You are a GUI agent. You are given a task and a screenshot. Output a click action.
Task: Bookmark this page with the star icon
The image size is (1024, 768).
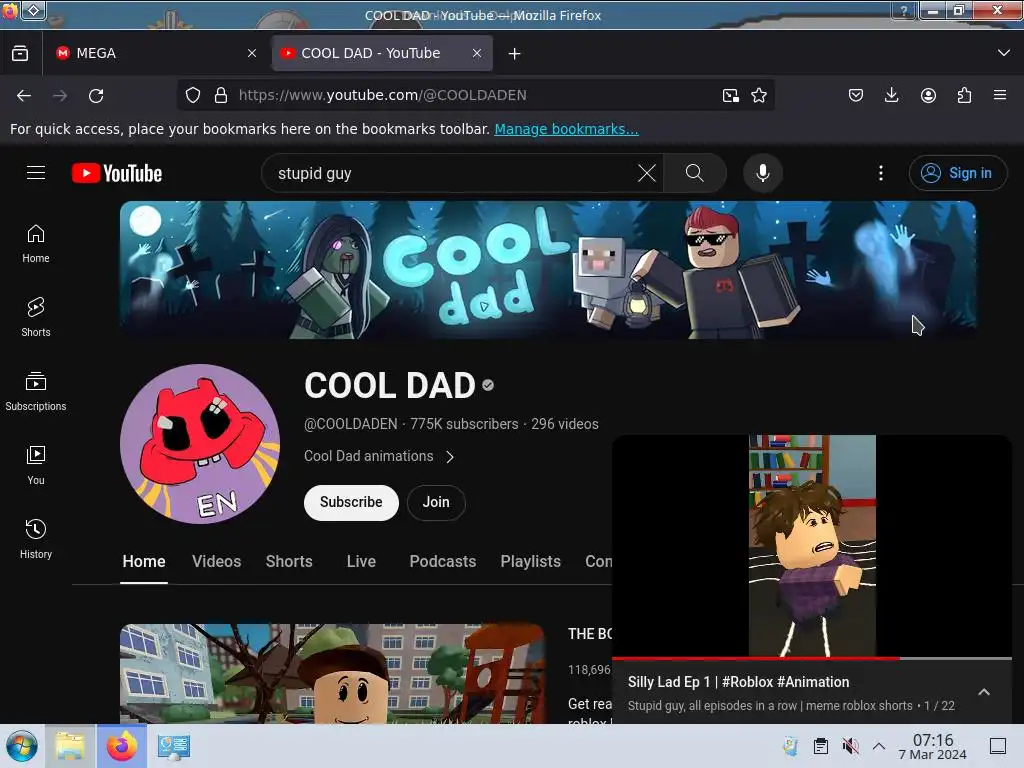coord(759,95)
